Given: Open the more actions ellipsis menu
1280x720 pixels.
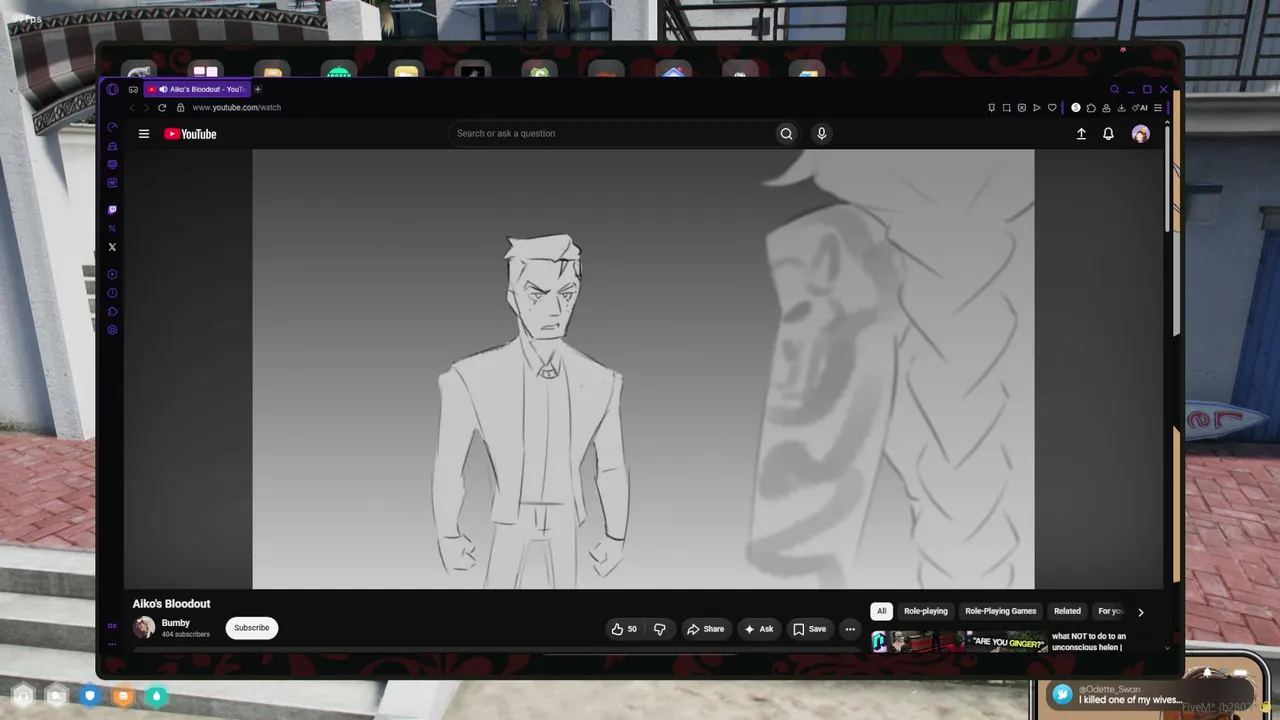Looking at the screenshot, I should [x=850, y=629].
